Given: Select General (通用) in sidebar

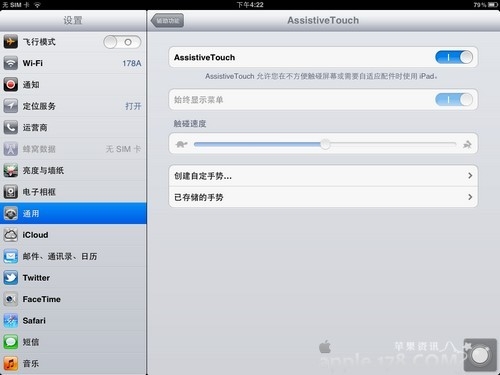Looking at the screenshot, I should click(73, 213).
